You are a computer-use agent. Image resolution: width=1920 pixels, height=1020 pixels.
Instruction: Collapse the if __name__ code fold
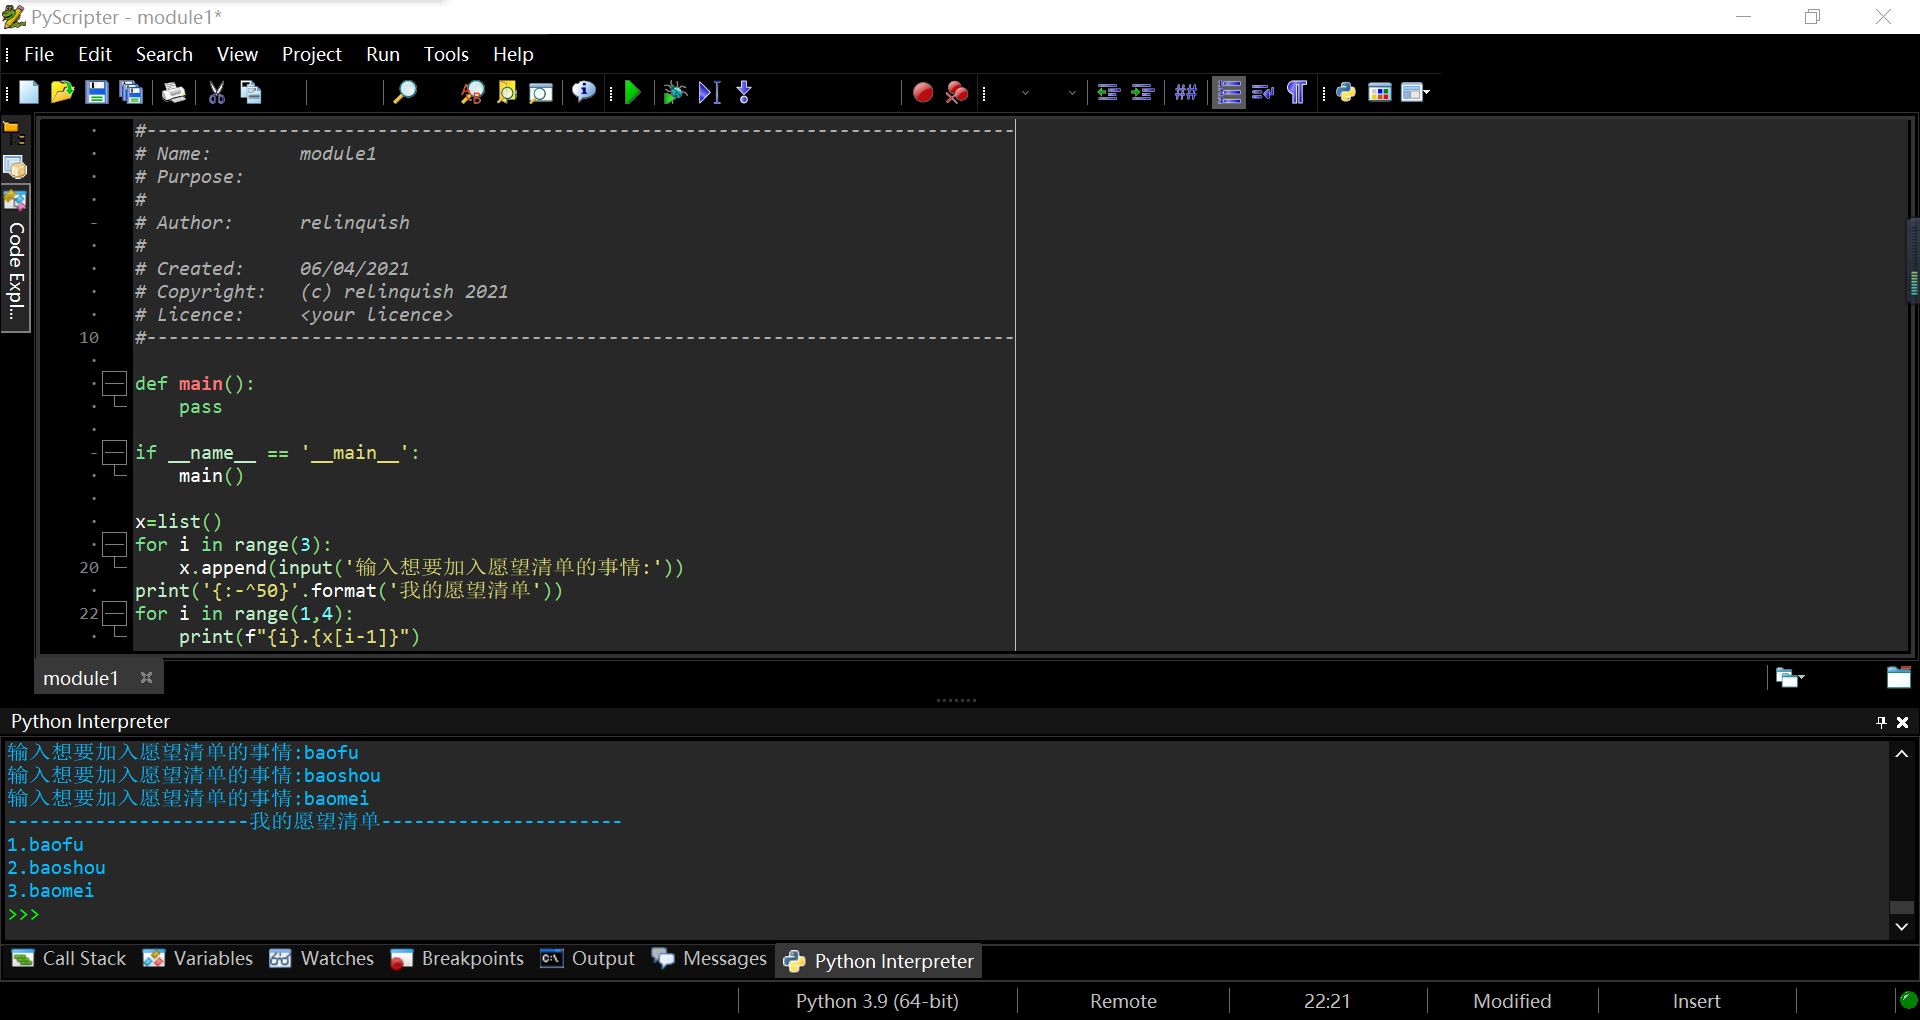click(x=115, y=452)
